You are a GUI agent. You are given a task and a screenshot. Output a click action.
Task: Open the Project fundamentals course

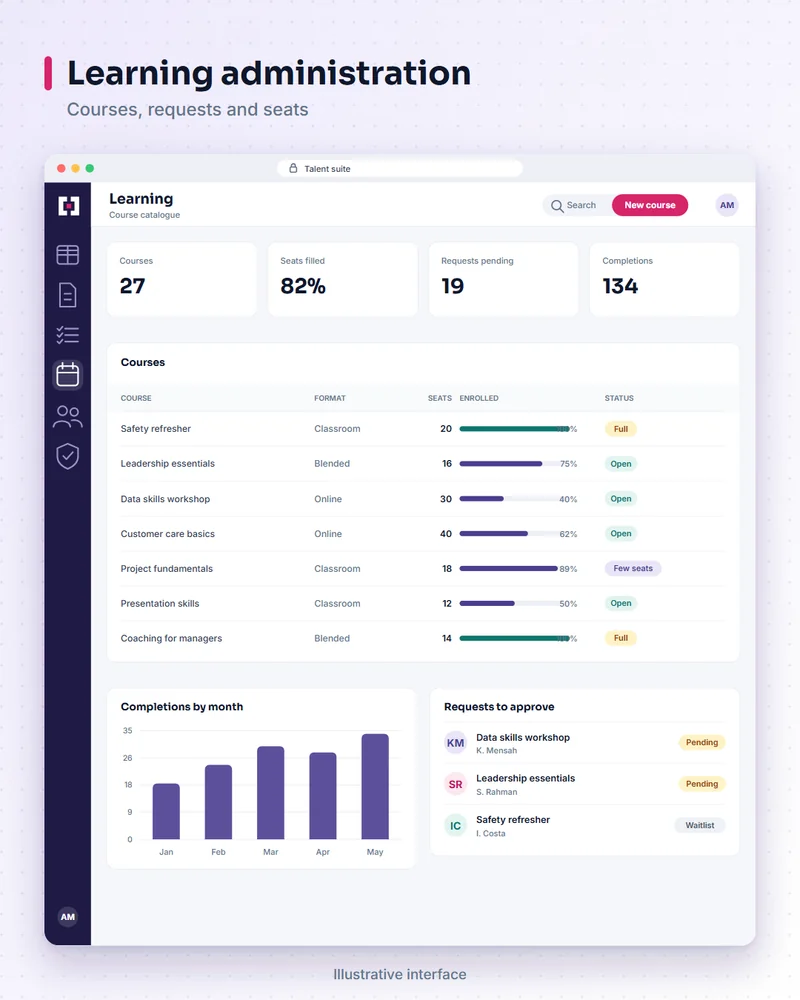423,568
